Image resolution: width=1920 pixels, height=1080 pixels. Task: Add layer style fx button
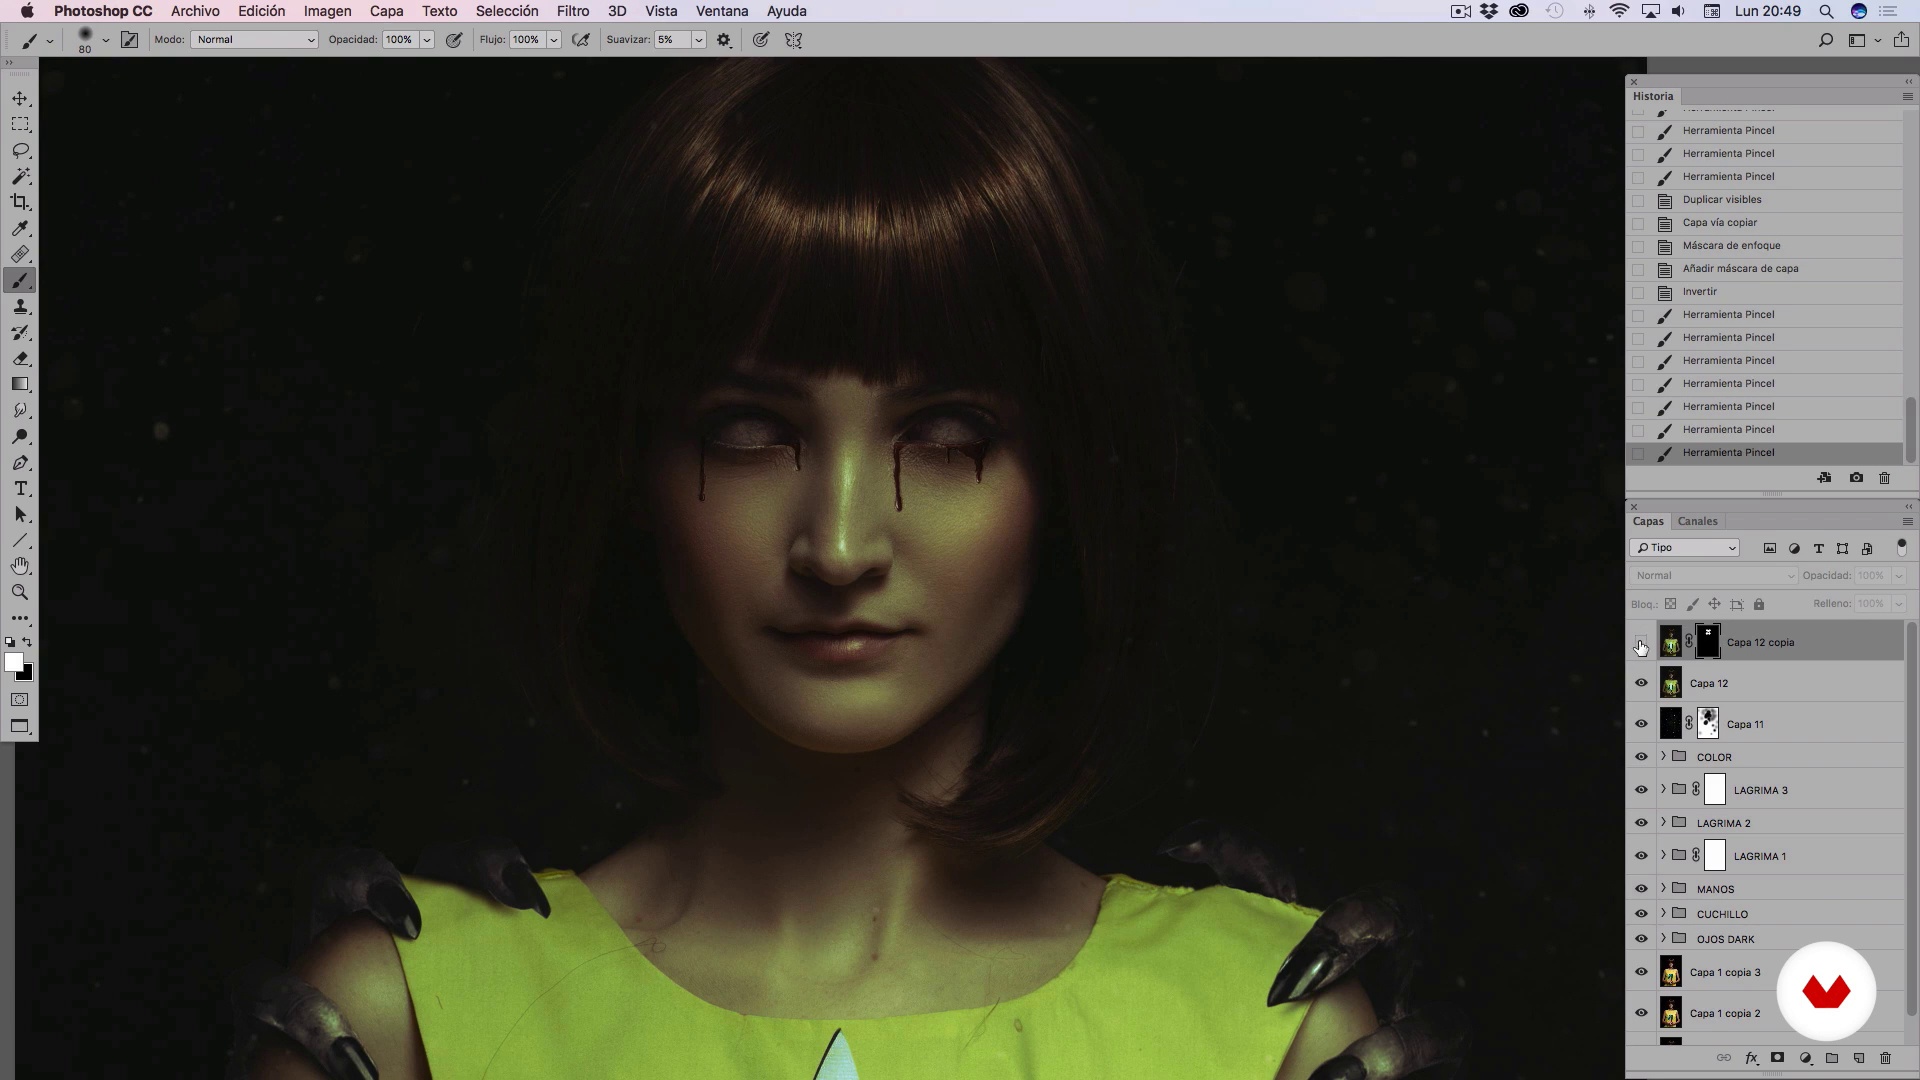1751,1058
